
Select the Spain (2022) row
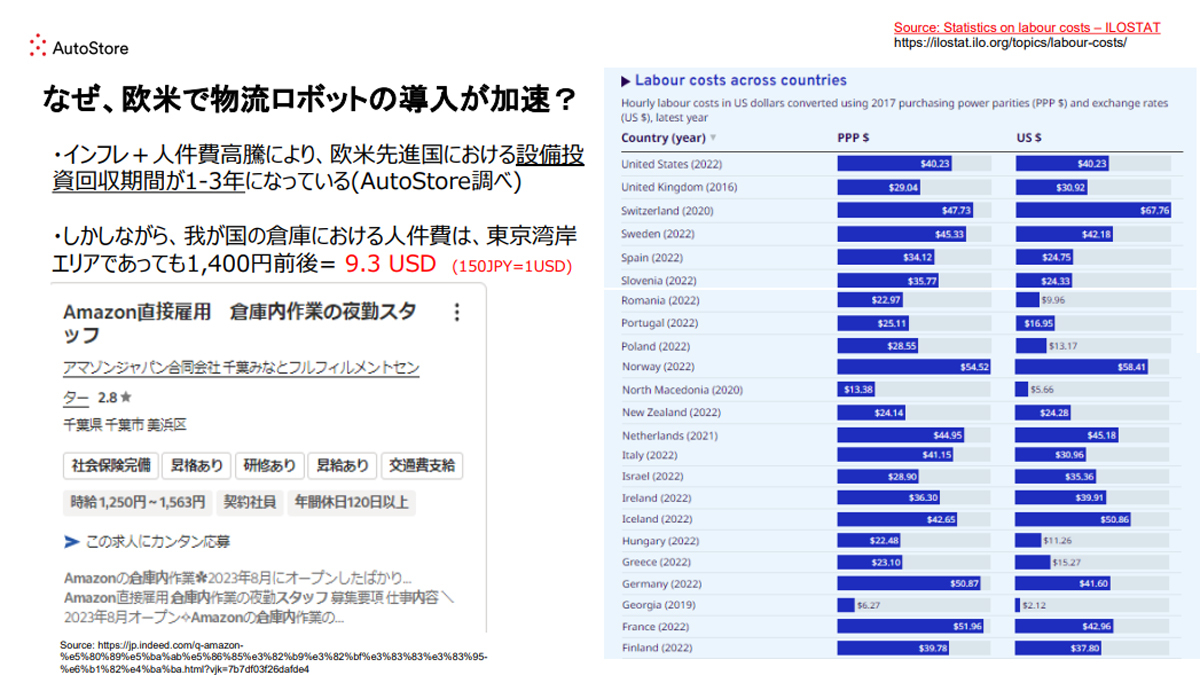pyautogui.click(x=902, y=257)
